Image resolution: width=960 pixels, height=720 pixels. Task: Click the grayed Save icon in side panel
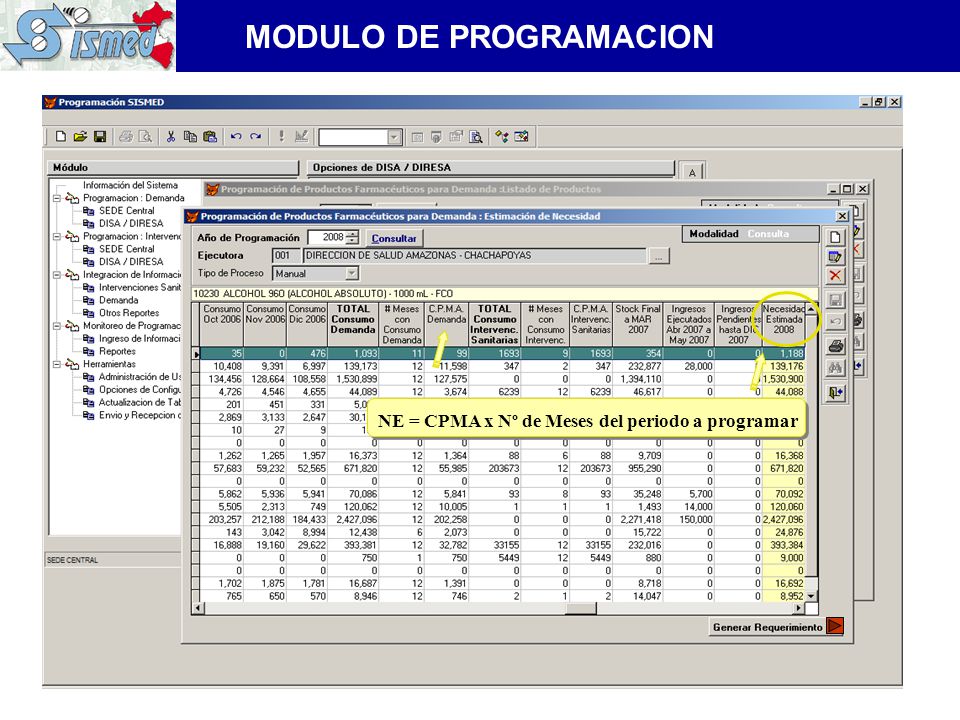(835, 300)
